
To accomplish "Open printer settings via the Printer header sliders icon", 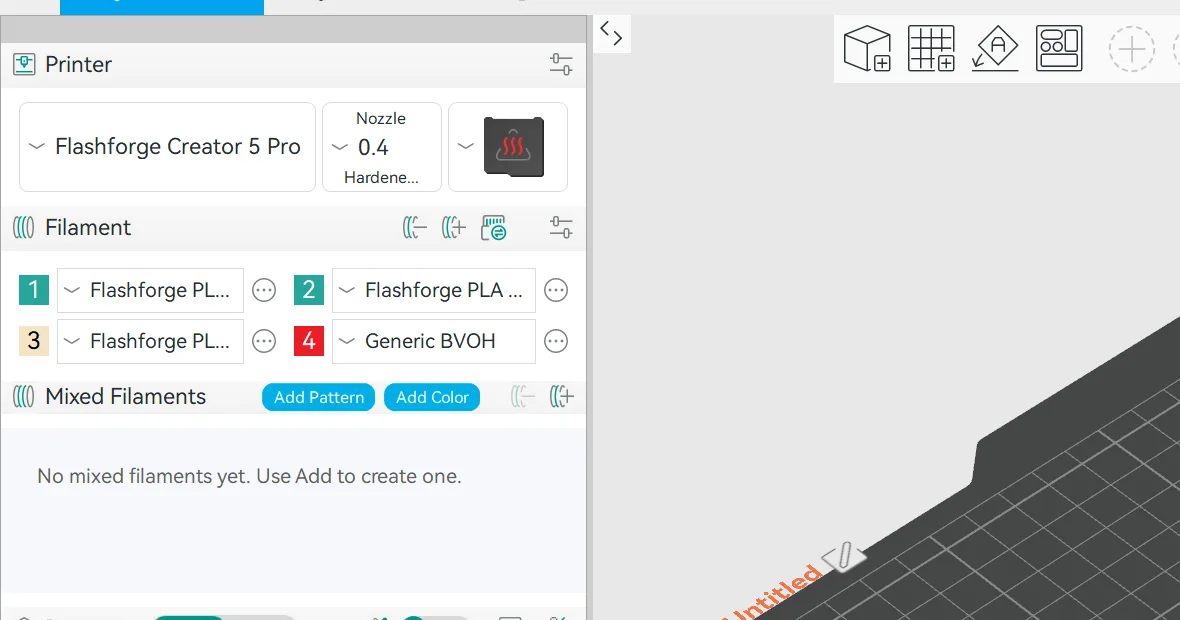I will [561, 65].
